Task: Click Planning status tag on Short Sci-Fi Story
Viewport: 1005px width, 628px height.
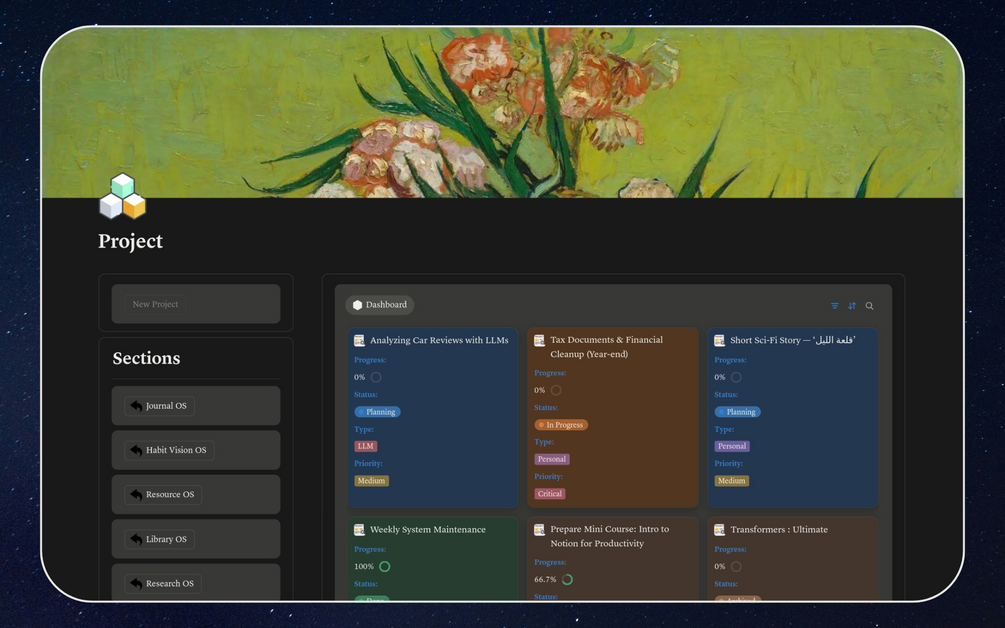Action: pos(738,412)
